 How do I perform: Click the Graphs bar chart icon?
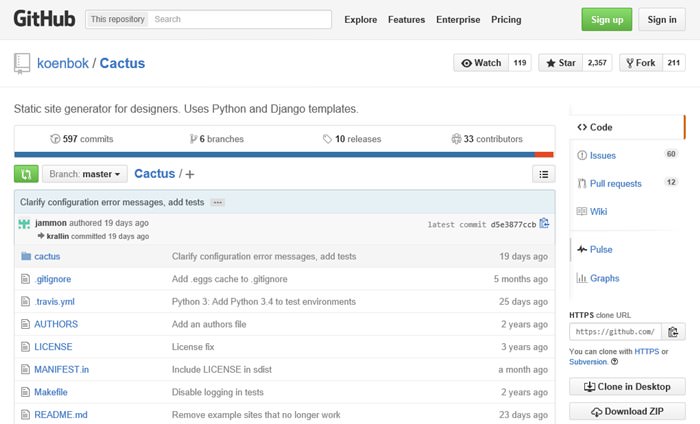(x=582, y=278)
